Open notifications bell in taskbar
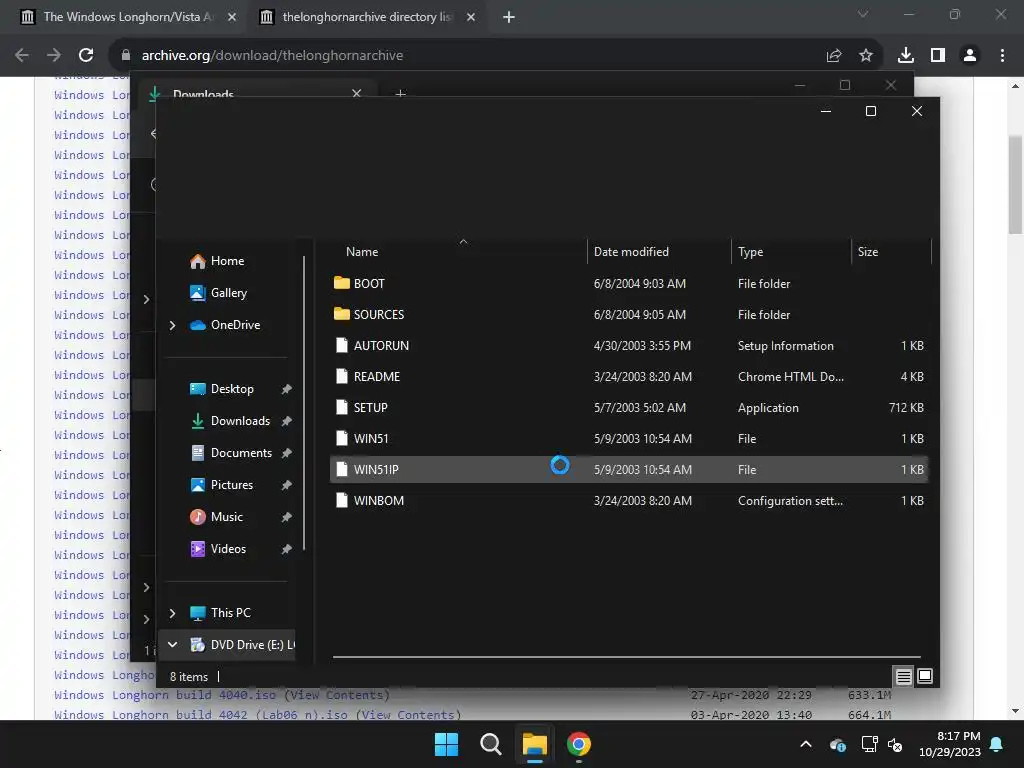 (997, 744)
